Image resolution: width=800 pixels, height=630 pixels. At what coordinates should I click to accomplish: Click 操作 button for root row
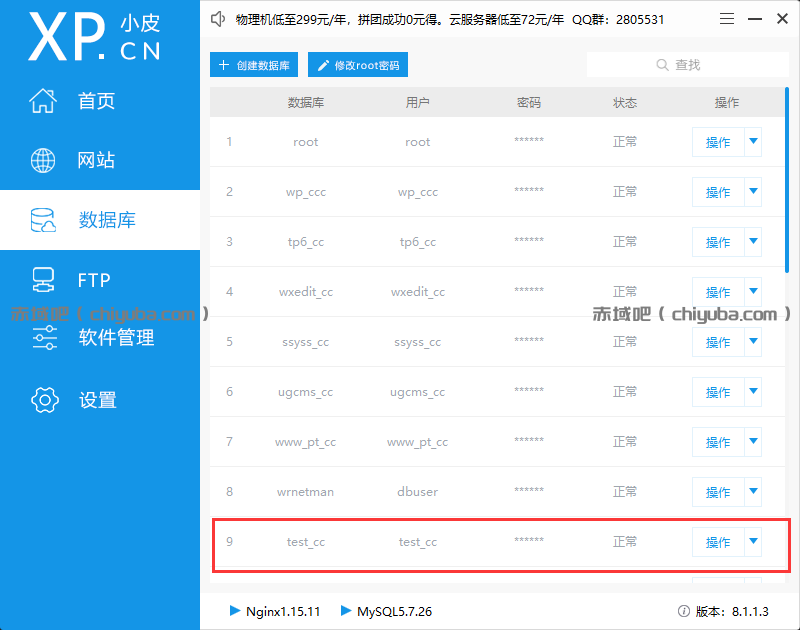click(x=718, y=142)
